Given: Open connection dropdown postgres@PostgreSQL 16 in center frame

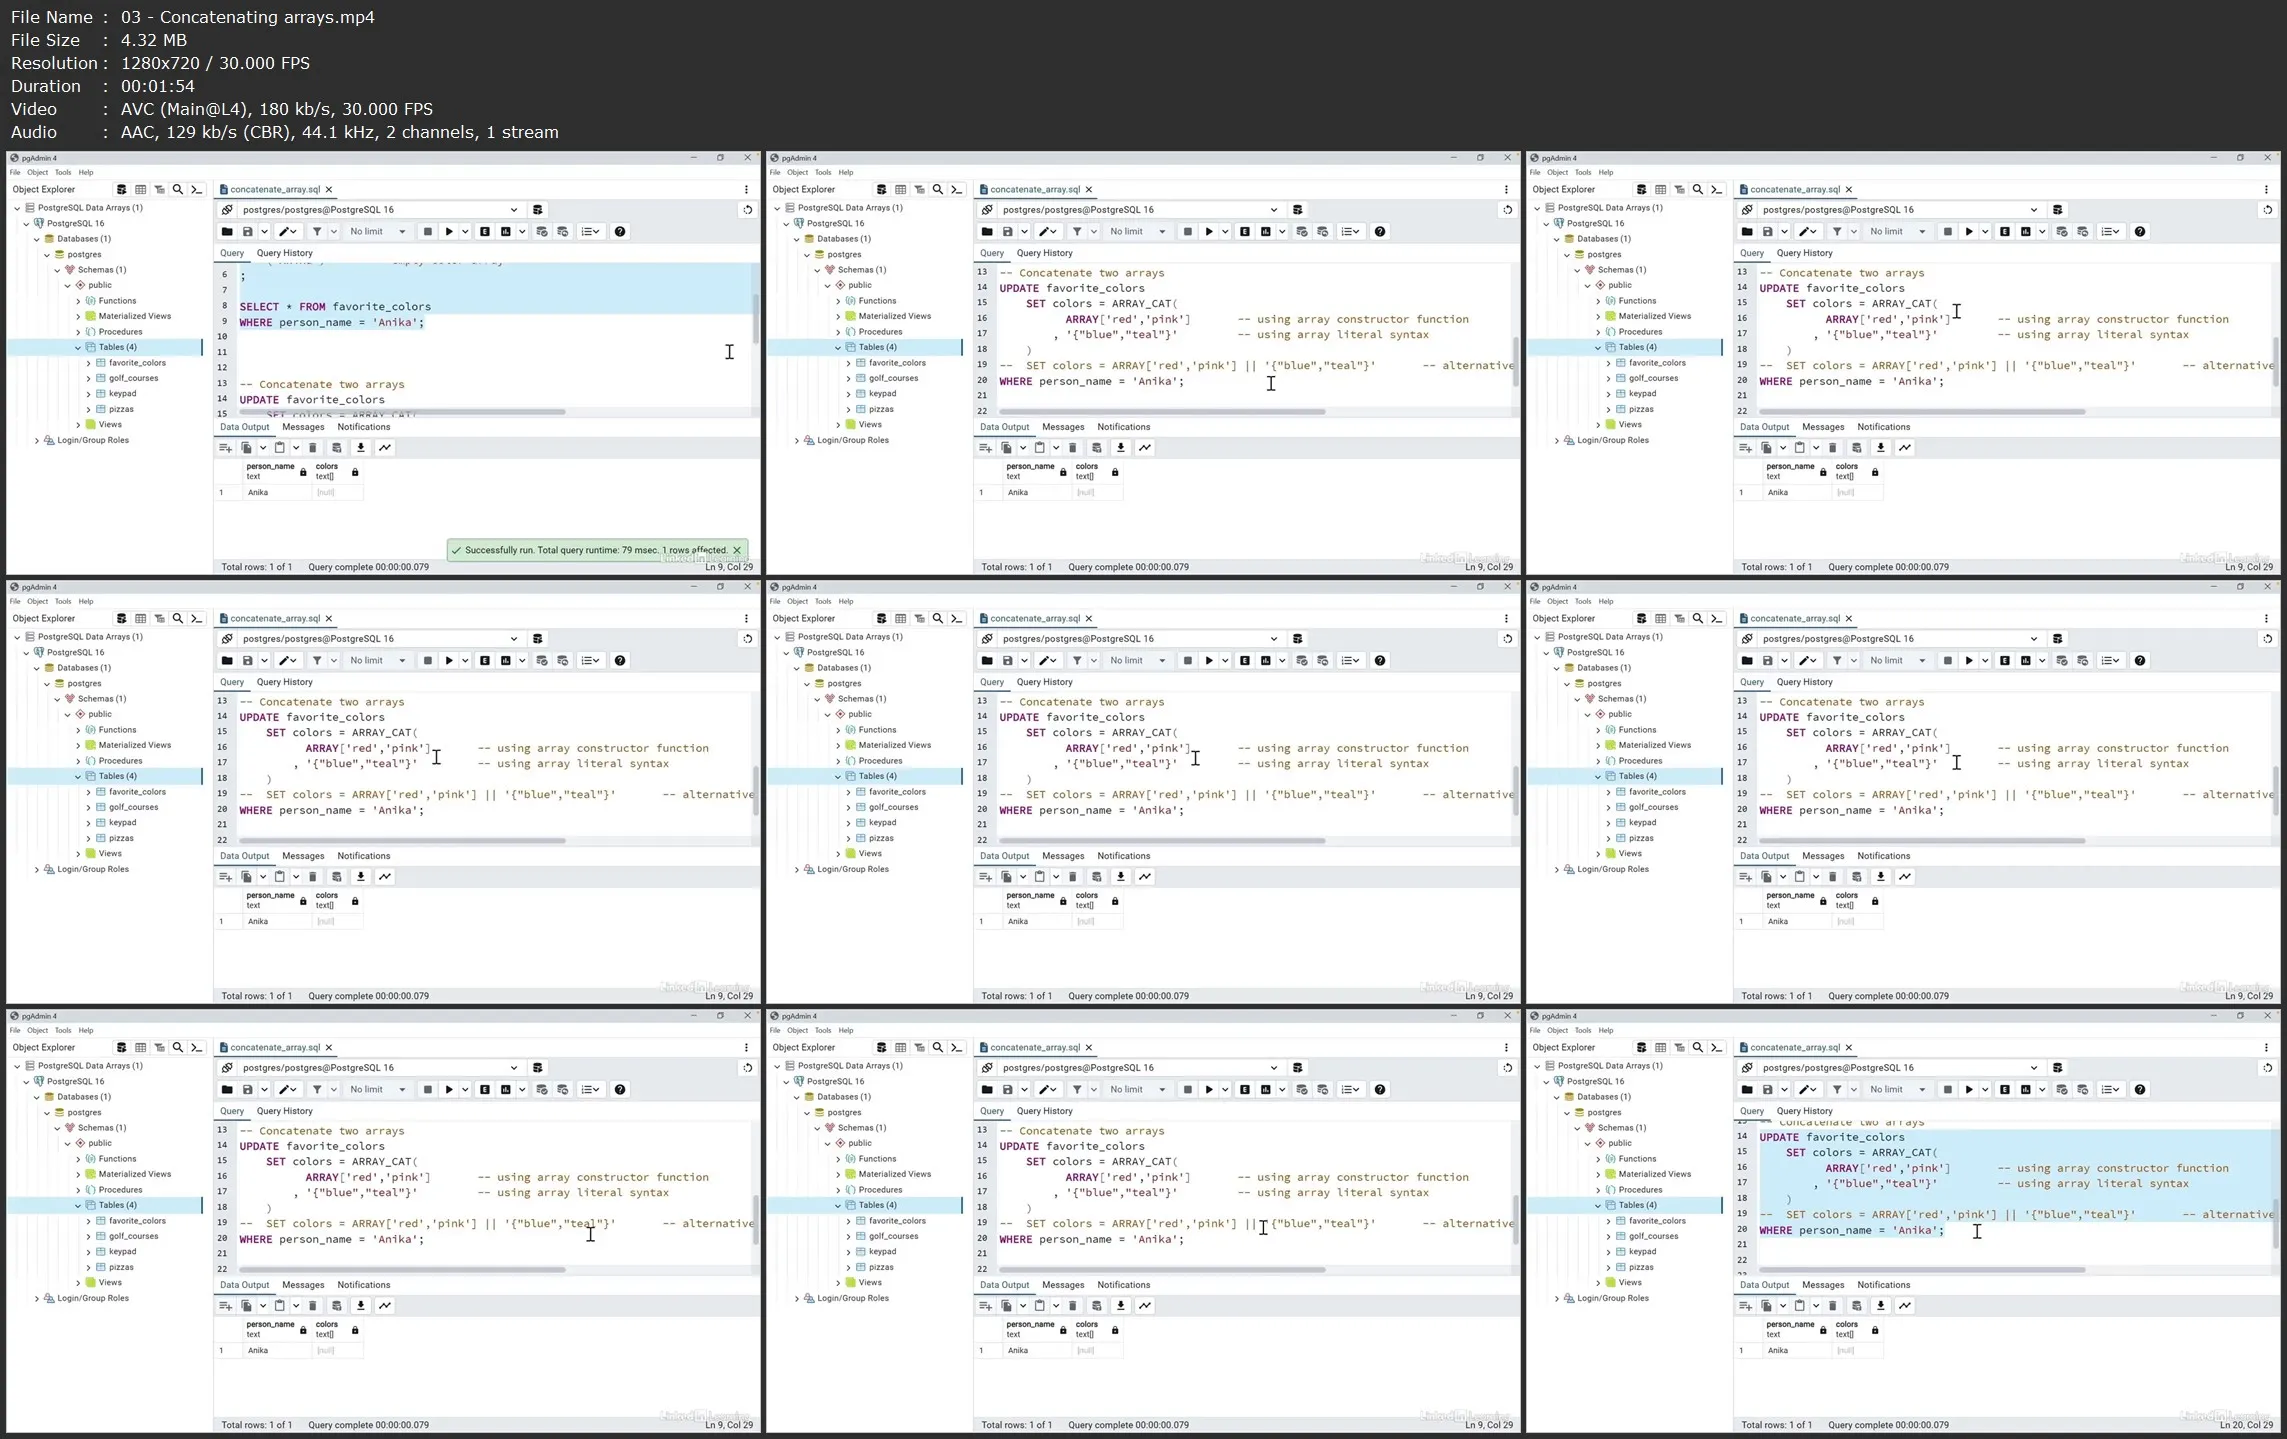Looking at the screenshot, I should click(x=1273, y=639).
